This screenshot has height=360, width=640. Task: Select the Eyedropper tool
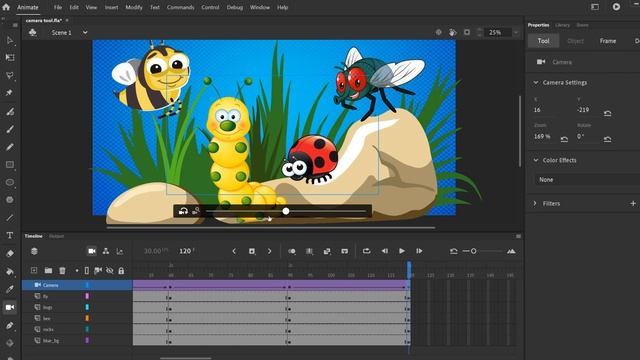click(x=10, y=289)
